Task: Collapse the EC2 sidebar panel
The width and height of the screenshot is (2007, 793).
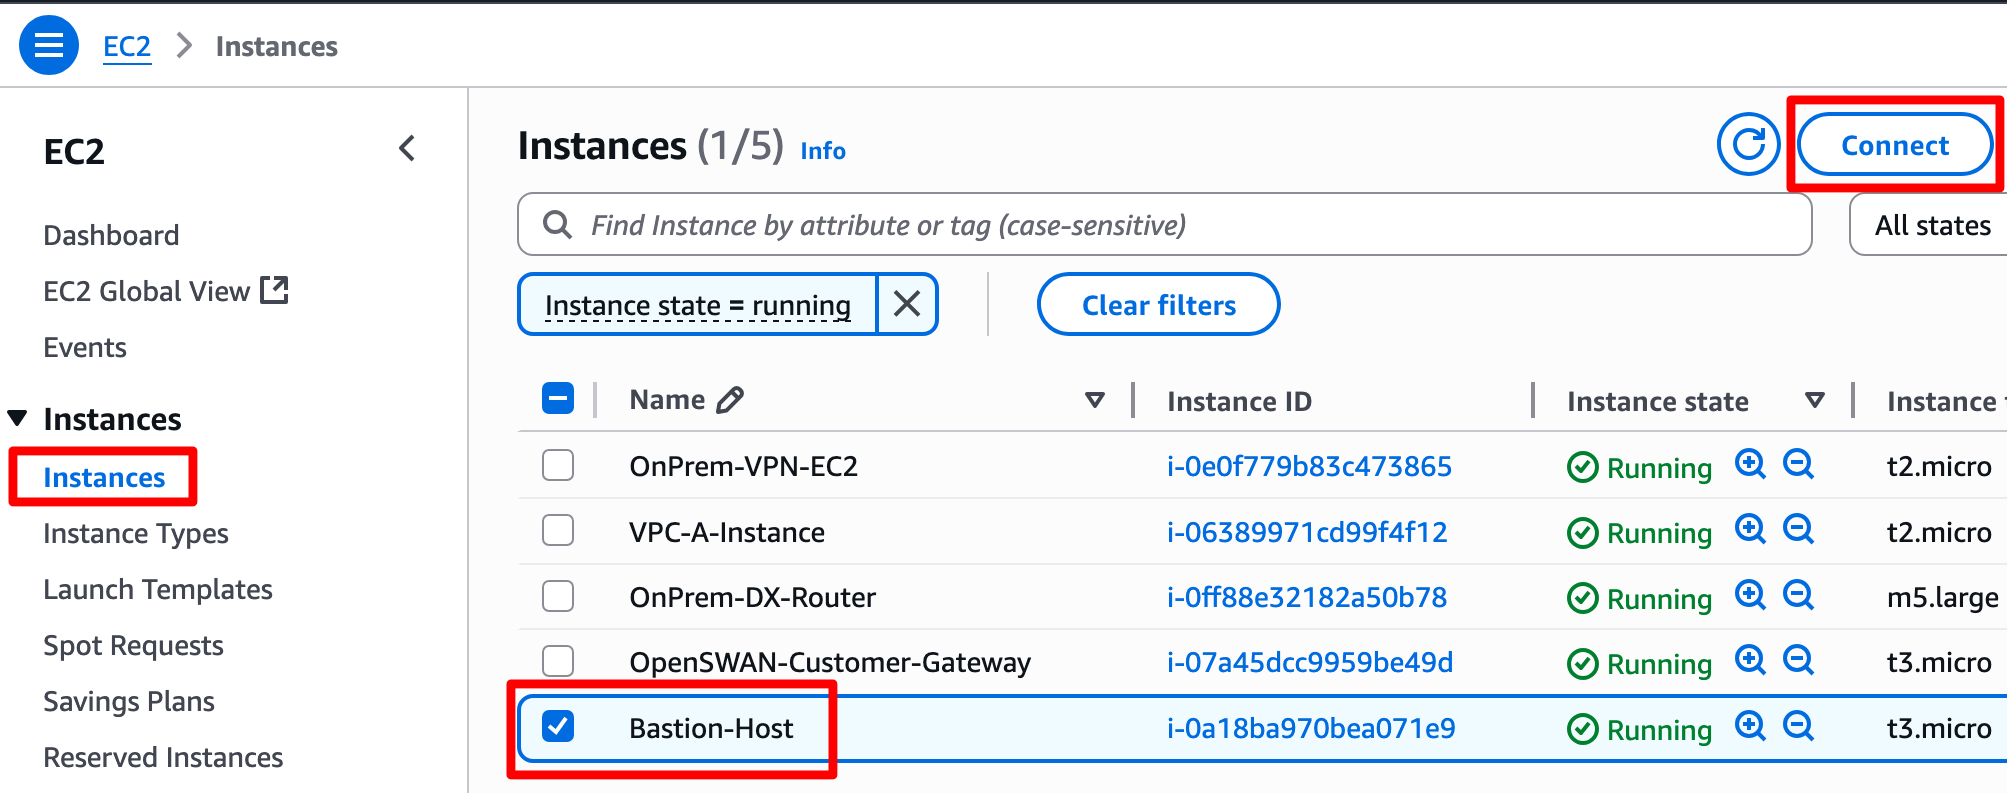Action: click(407, 149)
